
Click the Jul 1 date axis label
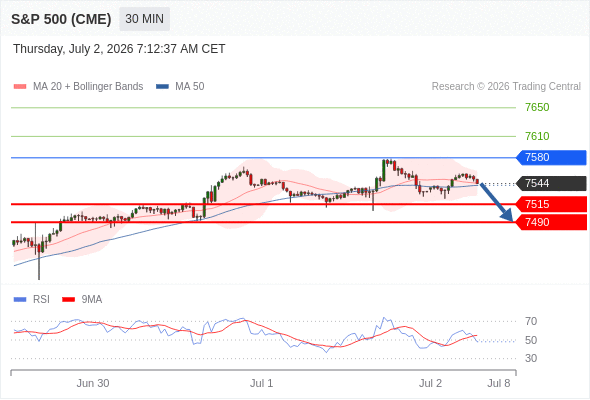(x=262, y=383)
